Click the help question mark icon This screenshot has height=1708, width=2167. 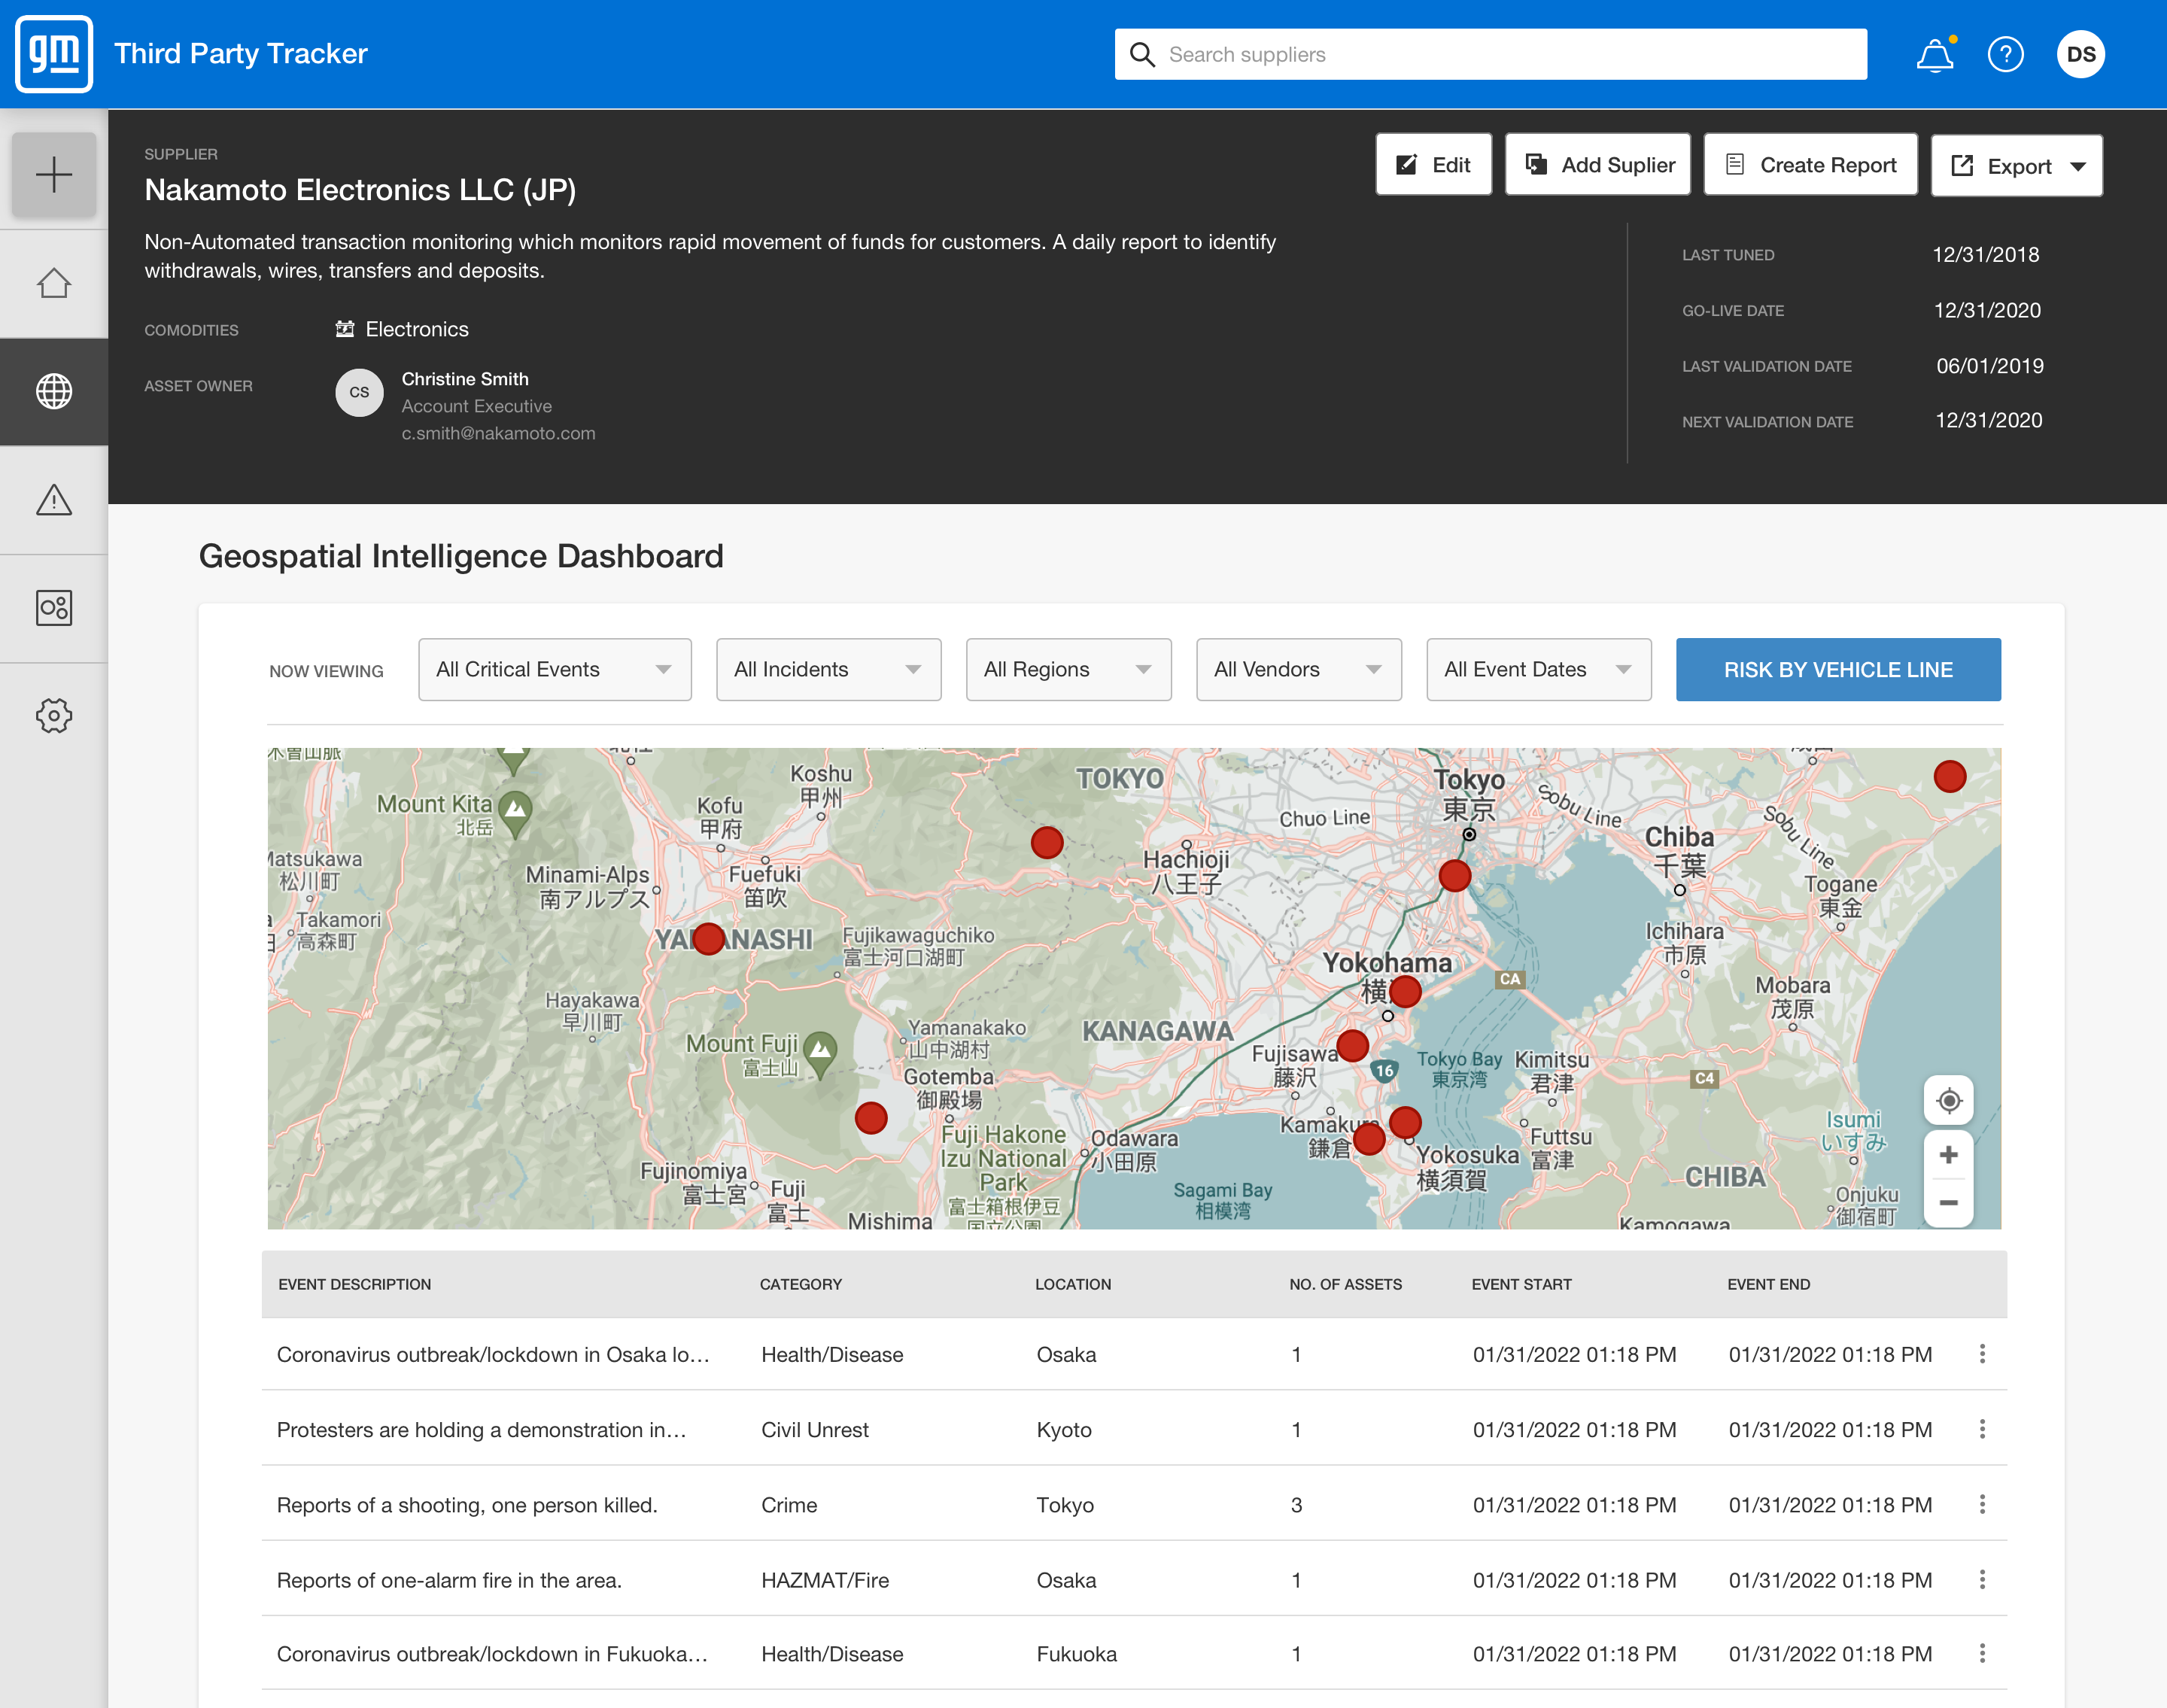click(2005, 53)
